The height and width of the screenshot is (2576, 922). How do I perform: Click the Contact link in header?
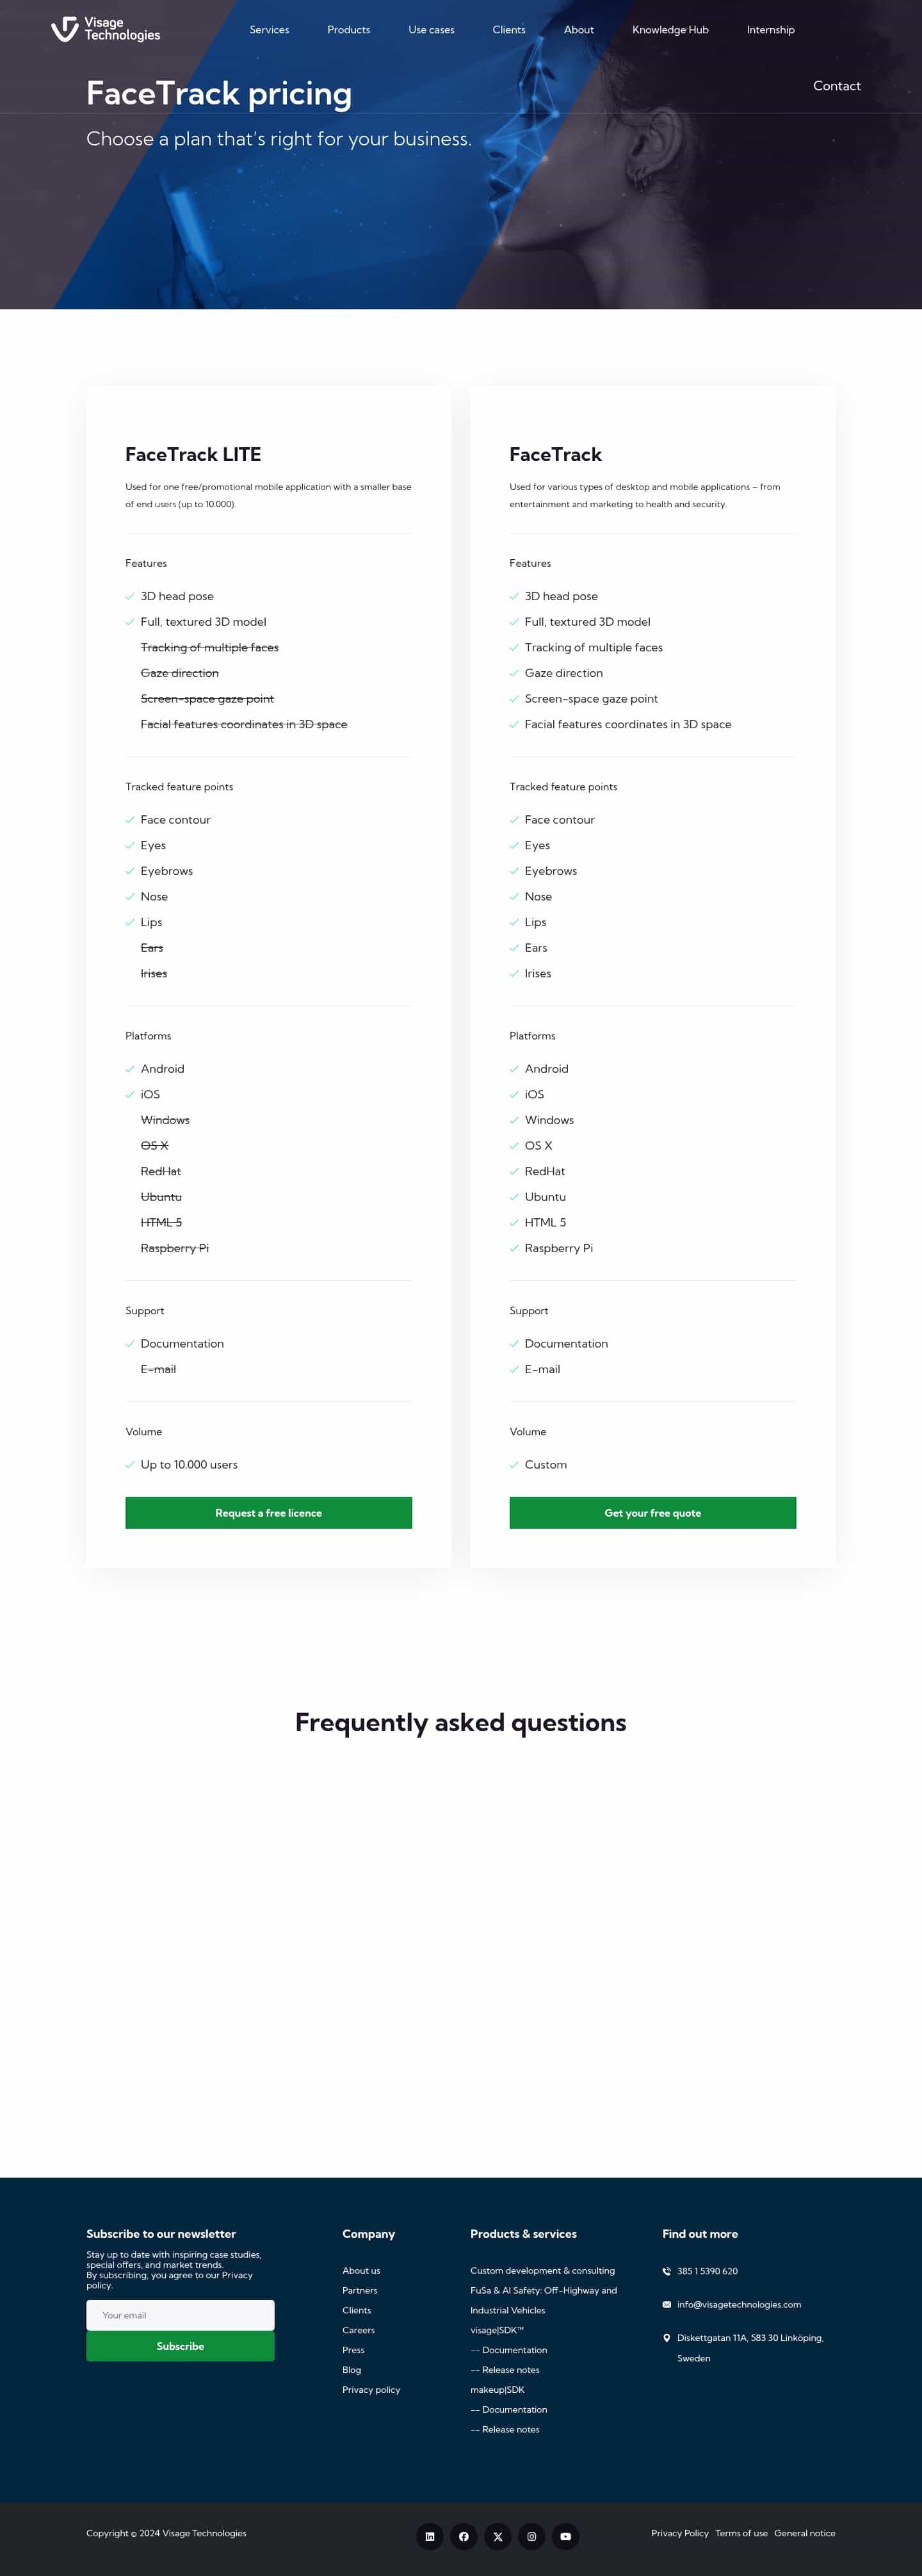(x=837, y=86)
